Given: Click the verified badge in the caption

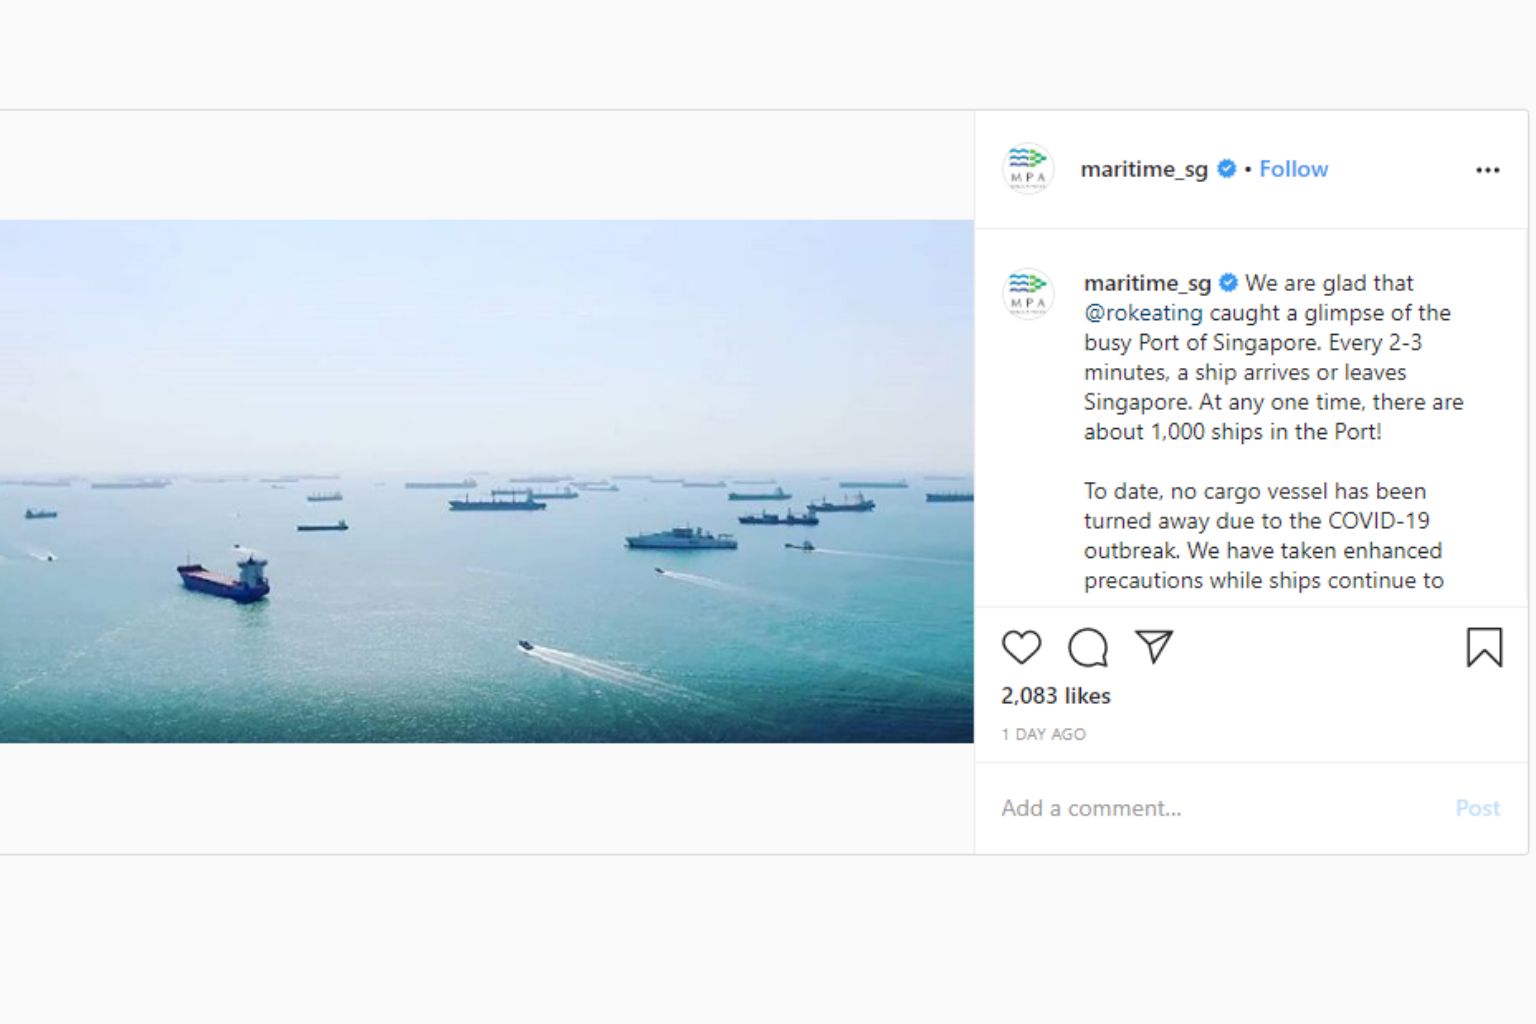Looking at the screenshot, I should coord(1228,283).
